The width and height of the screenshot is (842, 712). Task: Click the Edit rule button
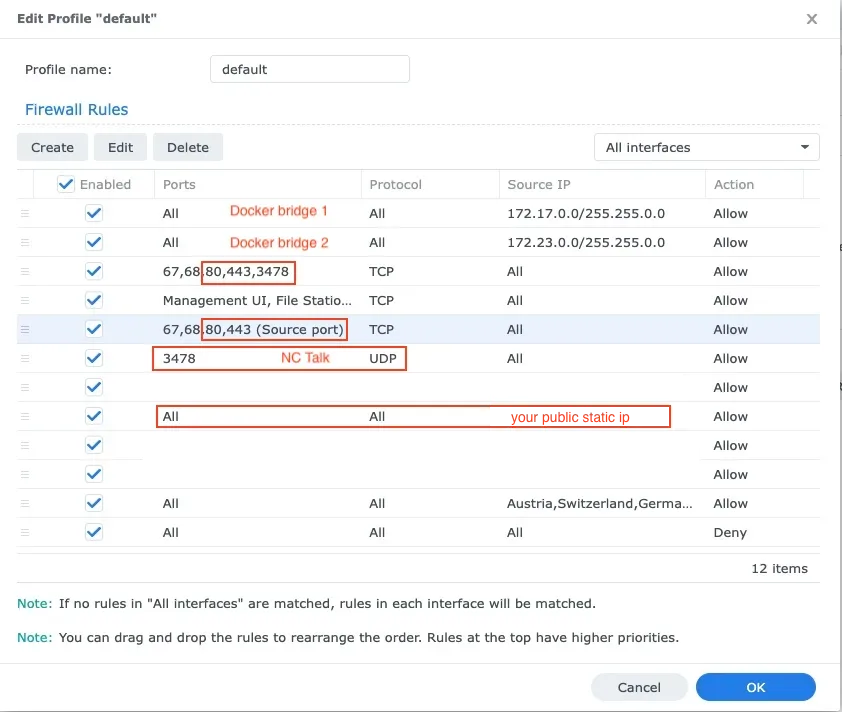[120, 147]
